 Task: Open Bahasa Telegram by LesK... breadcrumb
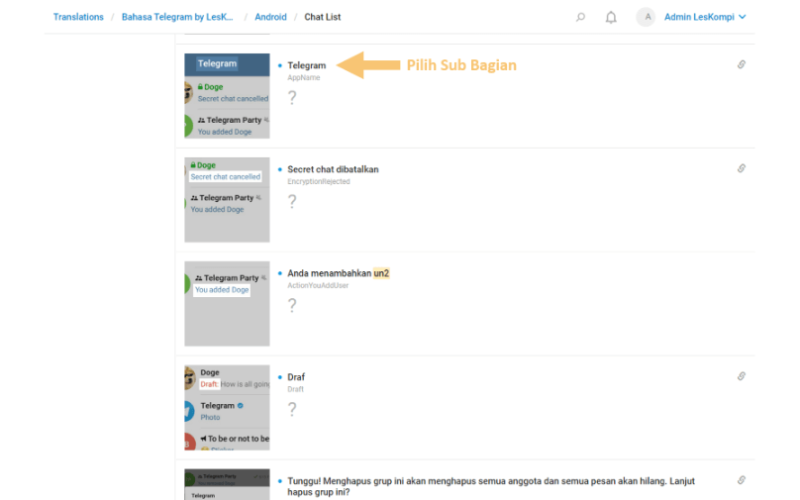tap(177, 17)
